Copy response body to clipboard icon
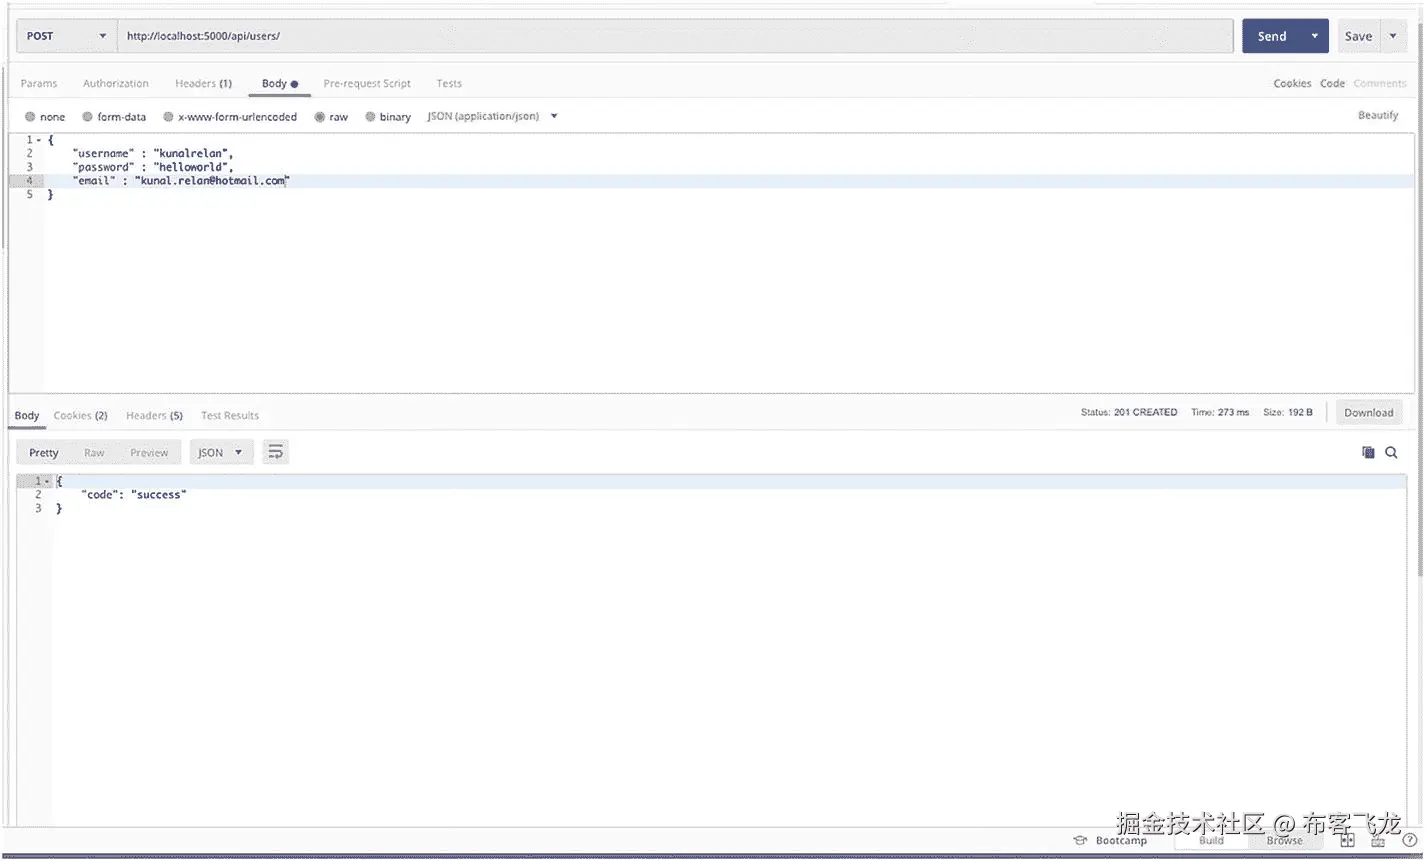 [x=1368, y=453]
